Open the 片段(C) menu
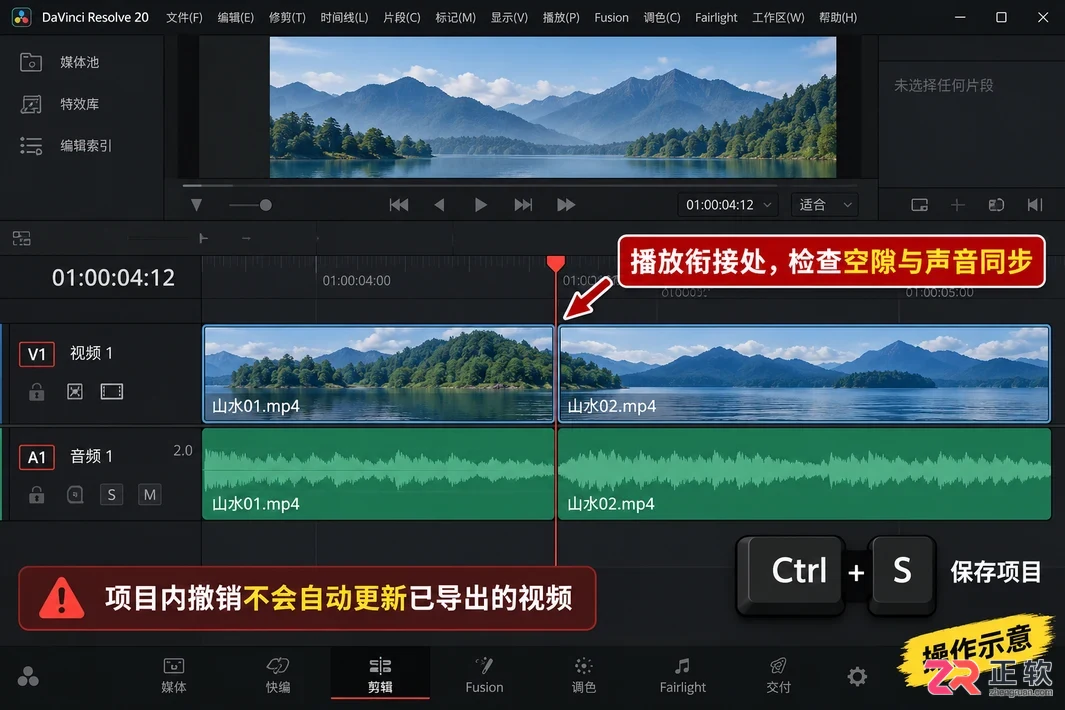 pos(401,18)
